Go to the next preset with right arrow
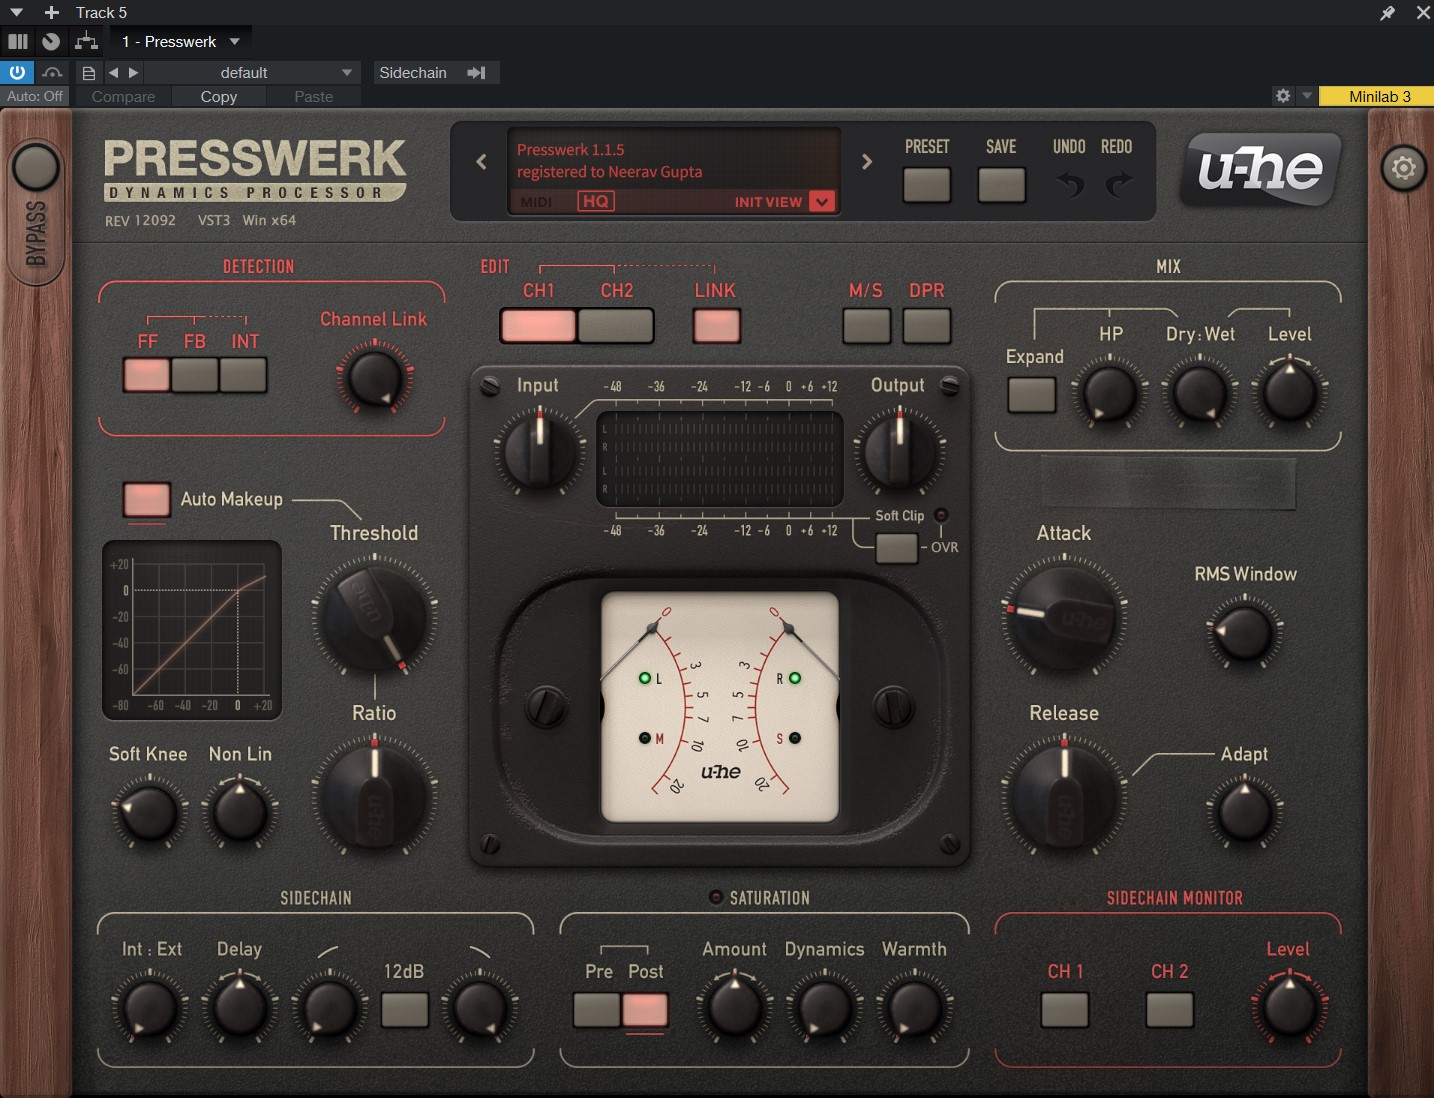 pyautogui.click(x=866, y=162)
